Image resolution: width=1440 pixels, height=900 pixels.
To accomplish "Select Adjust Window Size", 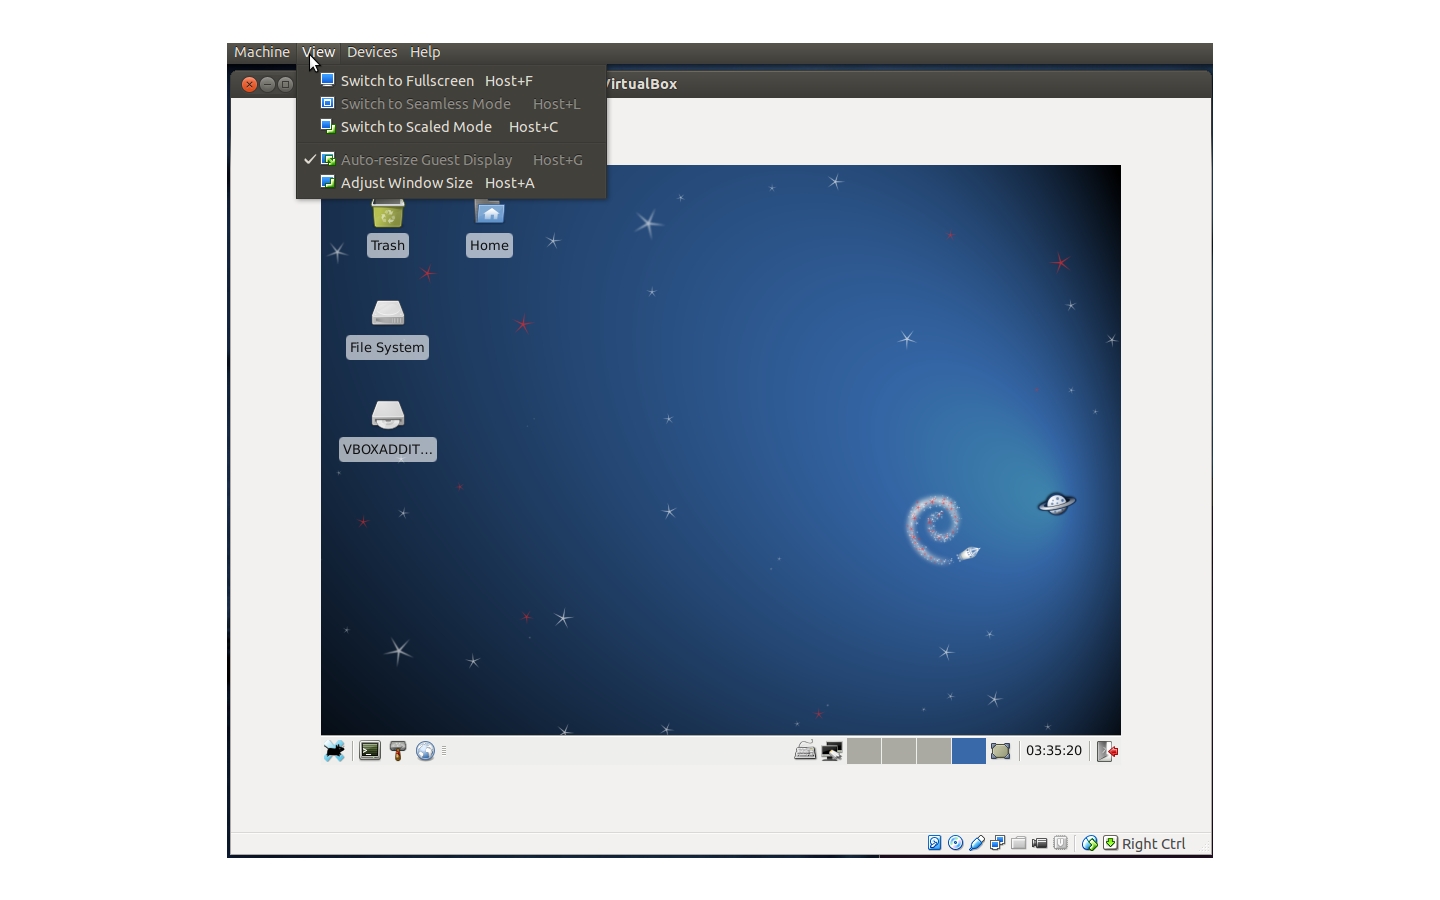I will click(451, 183).
